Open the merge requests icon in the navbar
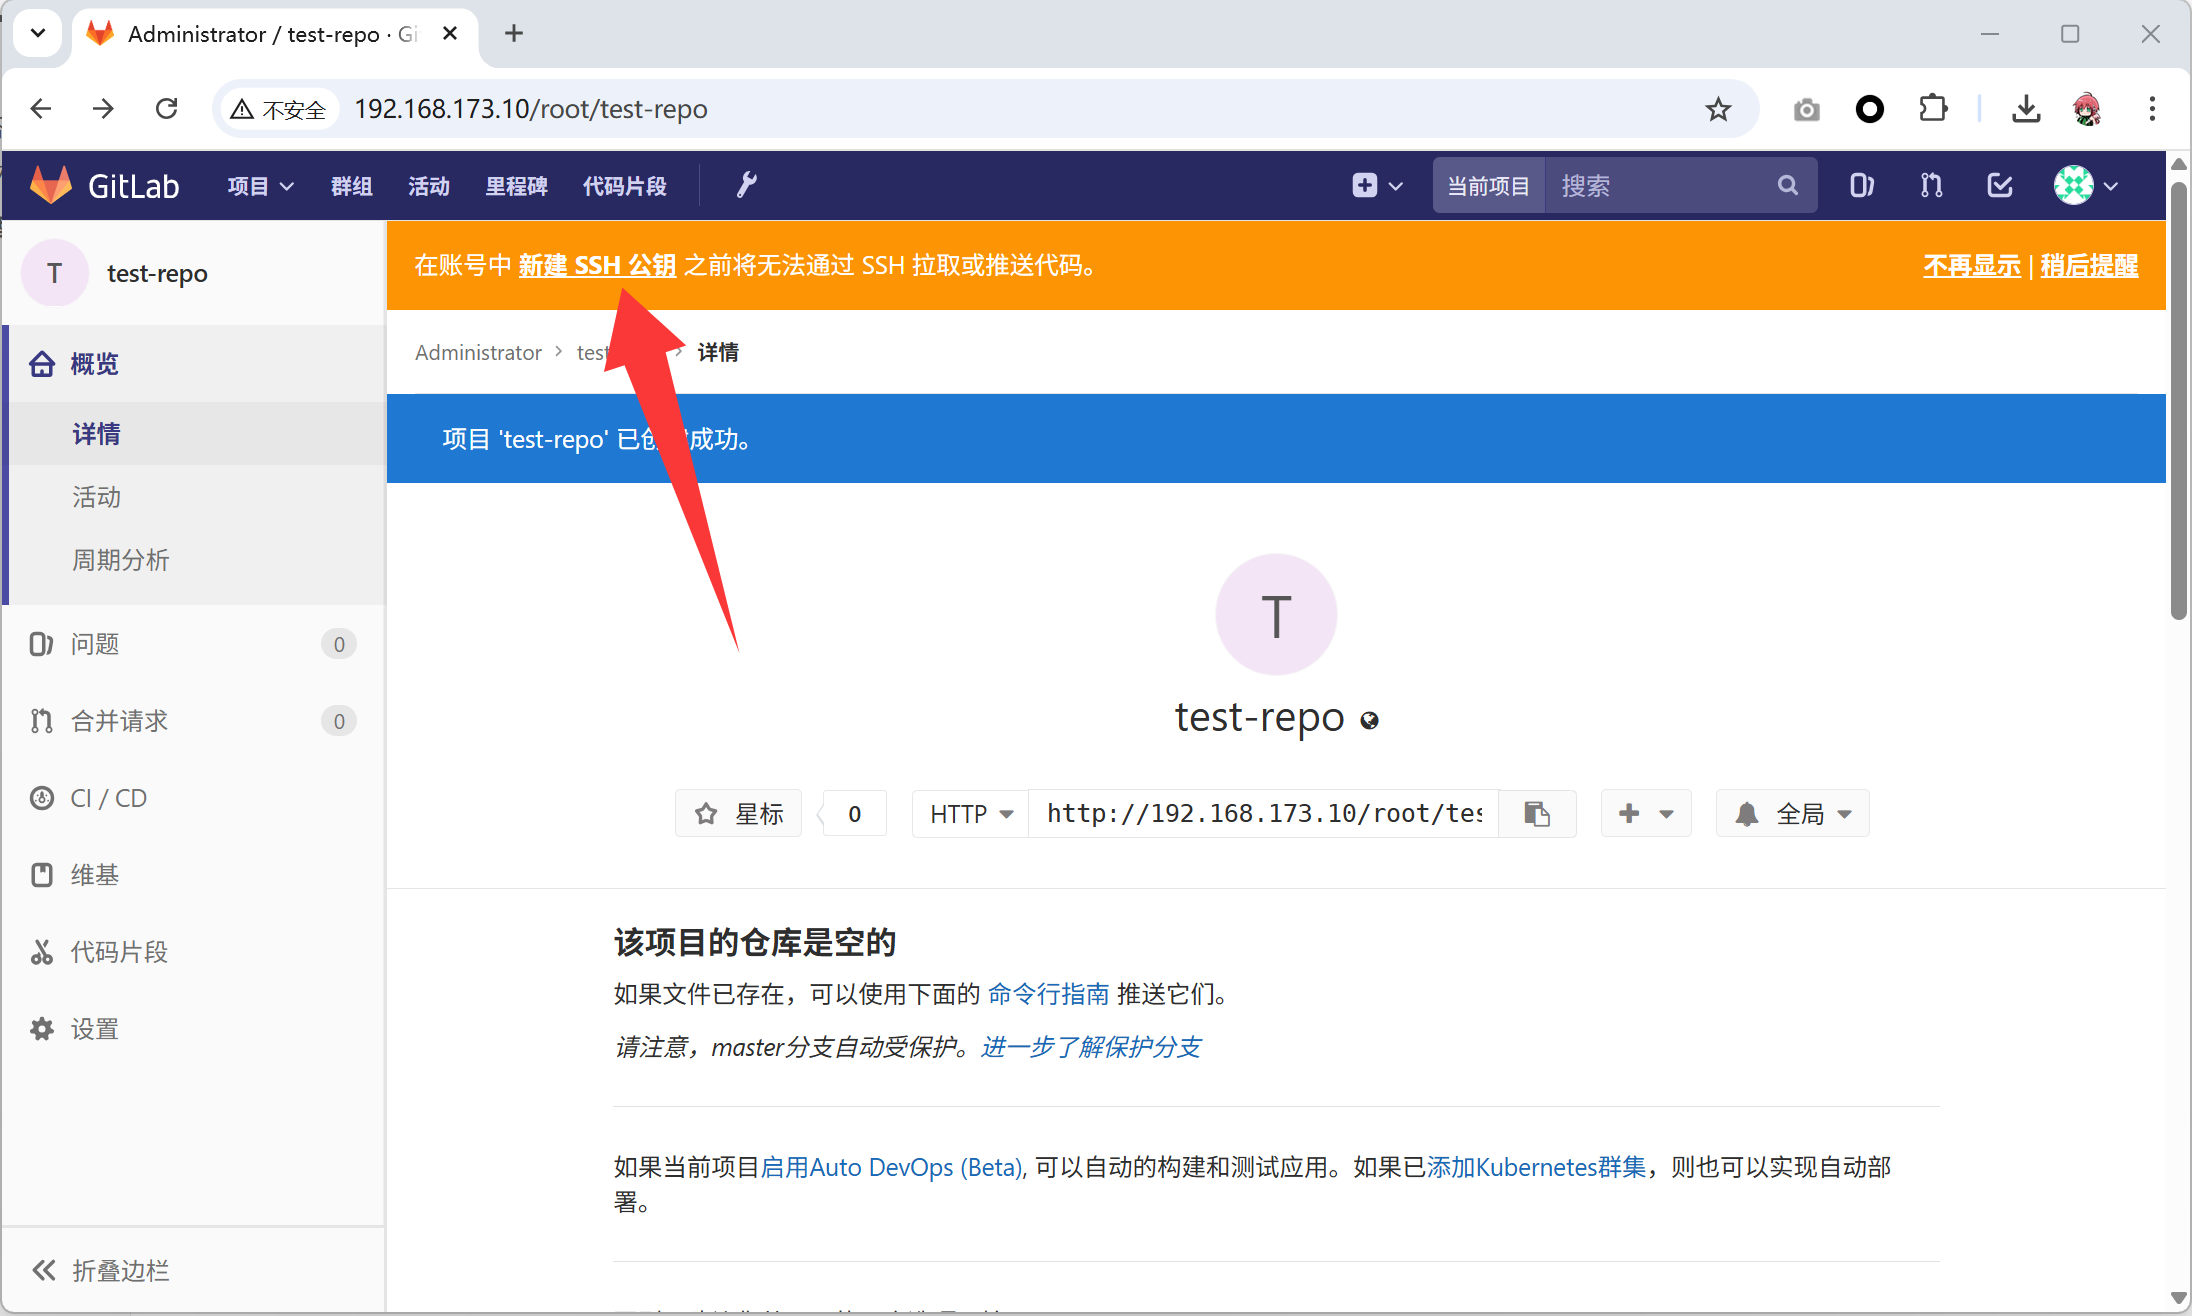2192x1316 pixels. [1931, 185]
